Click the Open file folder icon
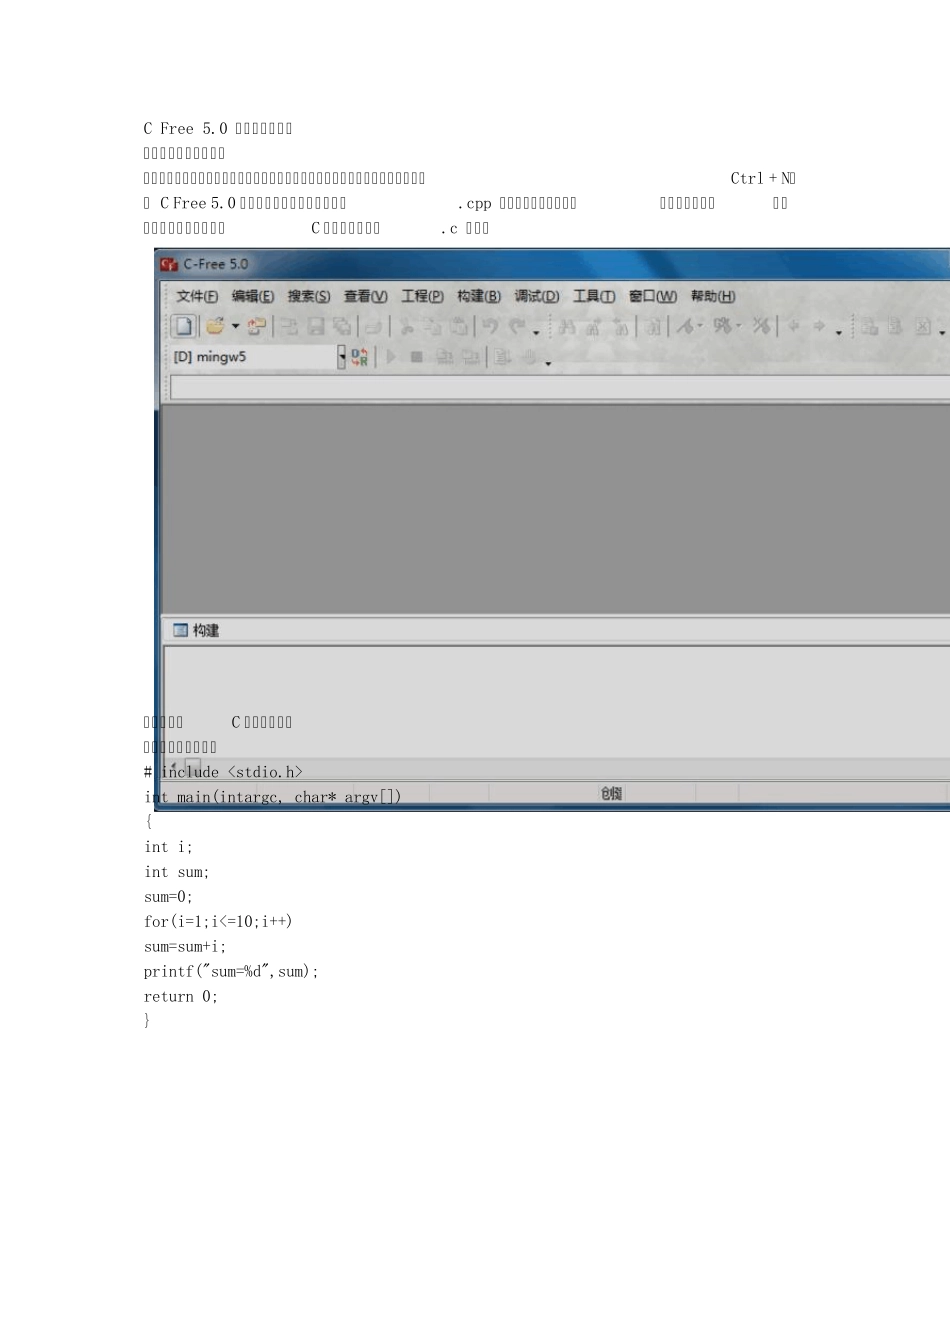Screen dimensions: 950x1344 click(215, 326)
